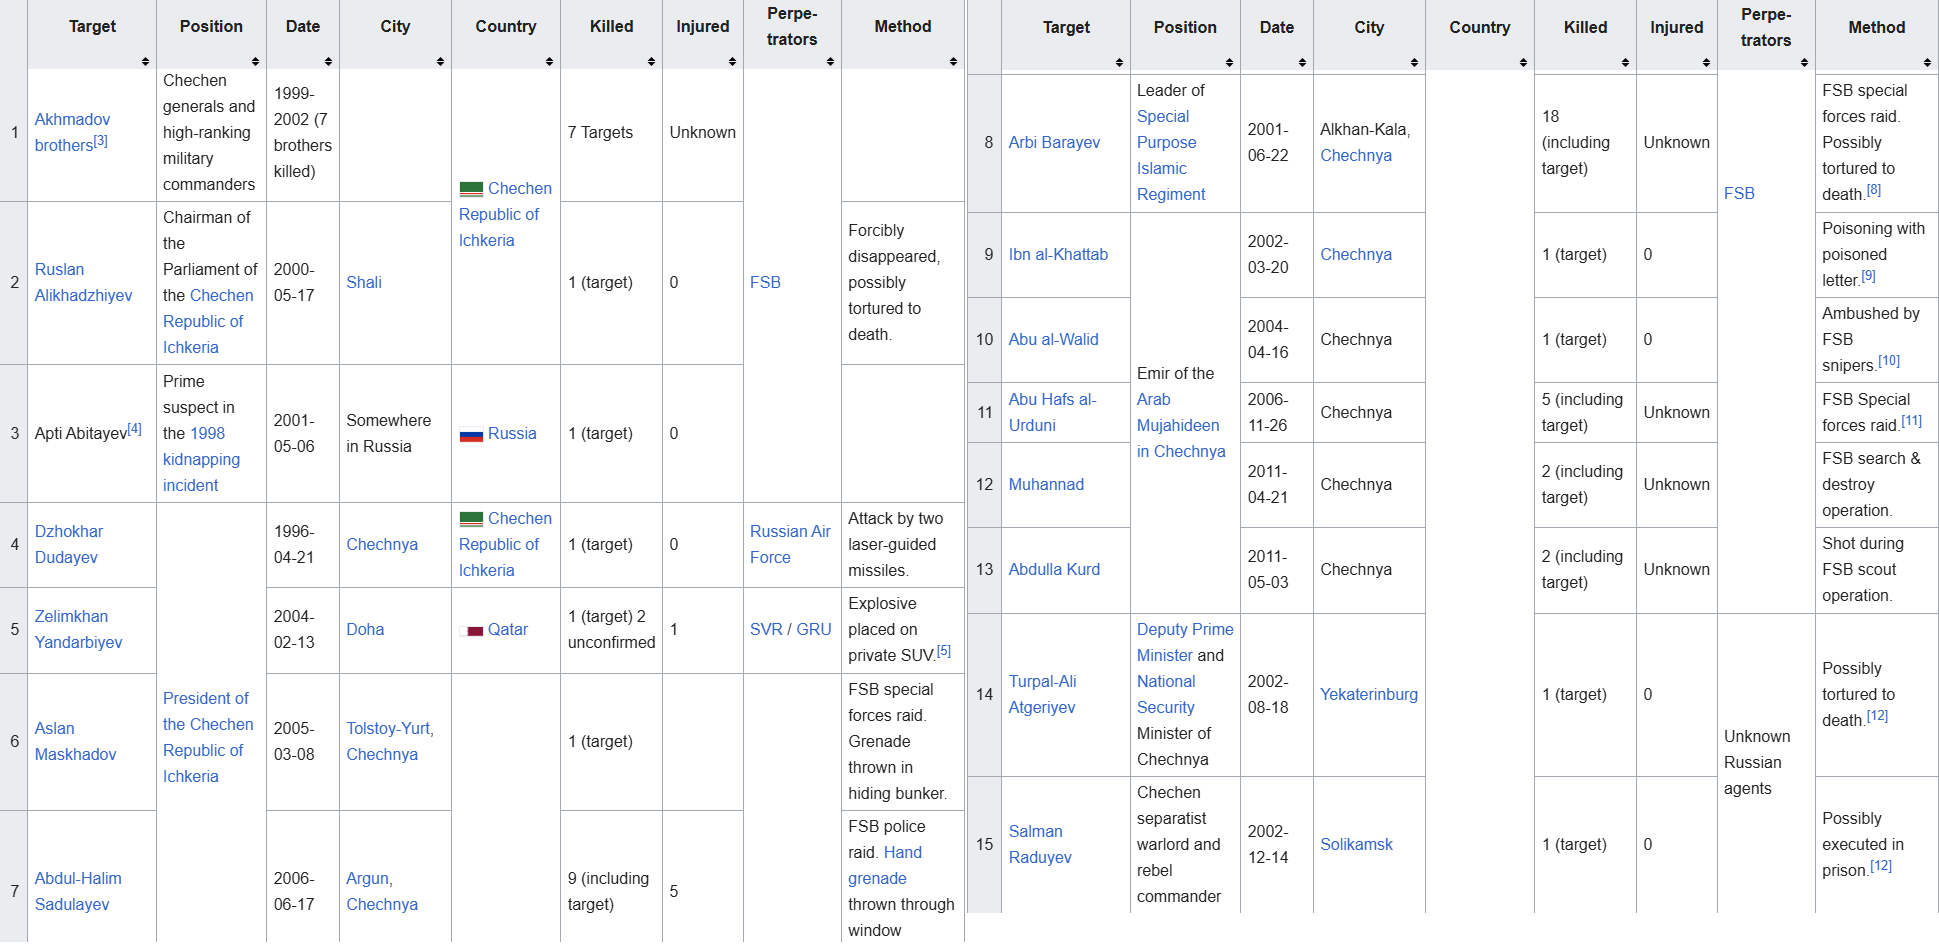The image size is (1939, 944).
Task: Open the Hand grenade link
Action: (885, 865)
